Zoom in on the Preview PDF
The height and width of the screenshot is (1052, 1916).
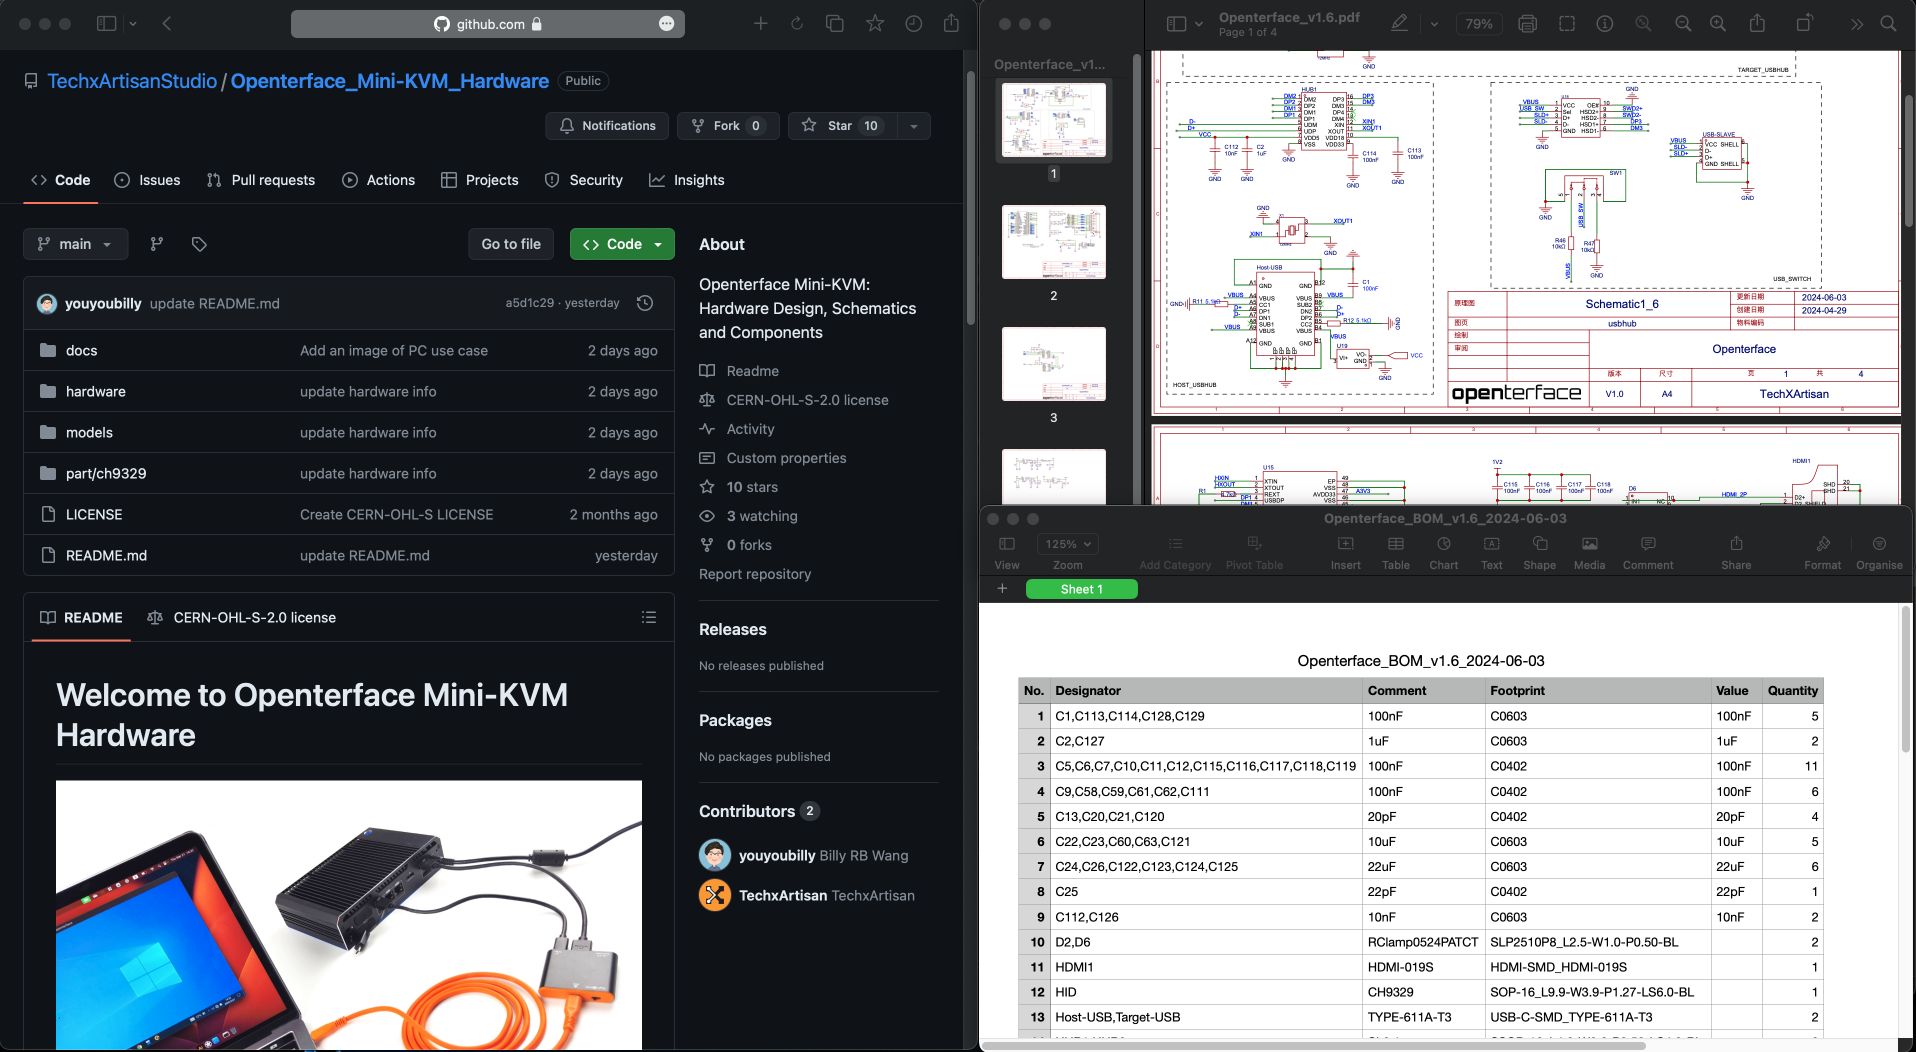pos(1717,24)
